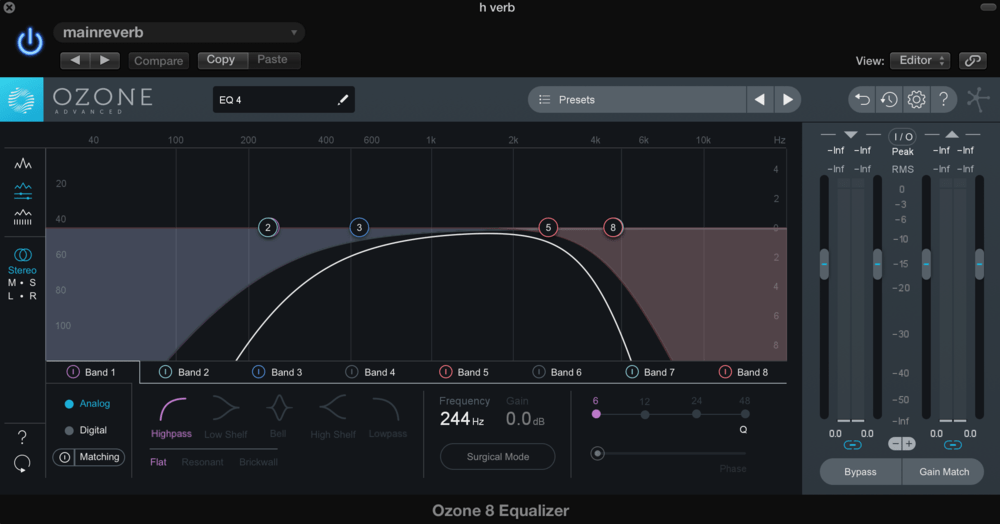Toggle Band 1 power button
This screenshot has height=524, width=1000.
click(73, 372)
